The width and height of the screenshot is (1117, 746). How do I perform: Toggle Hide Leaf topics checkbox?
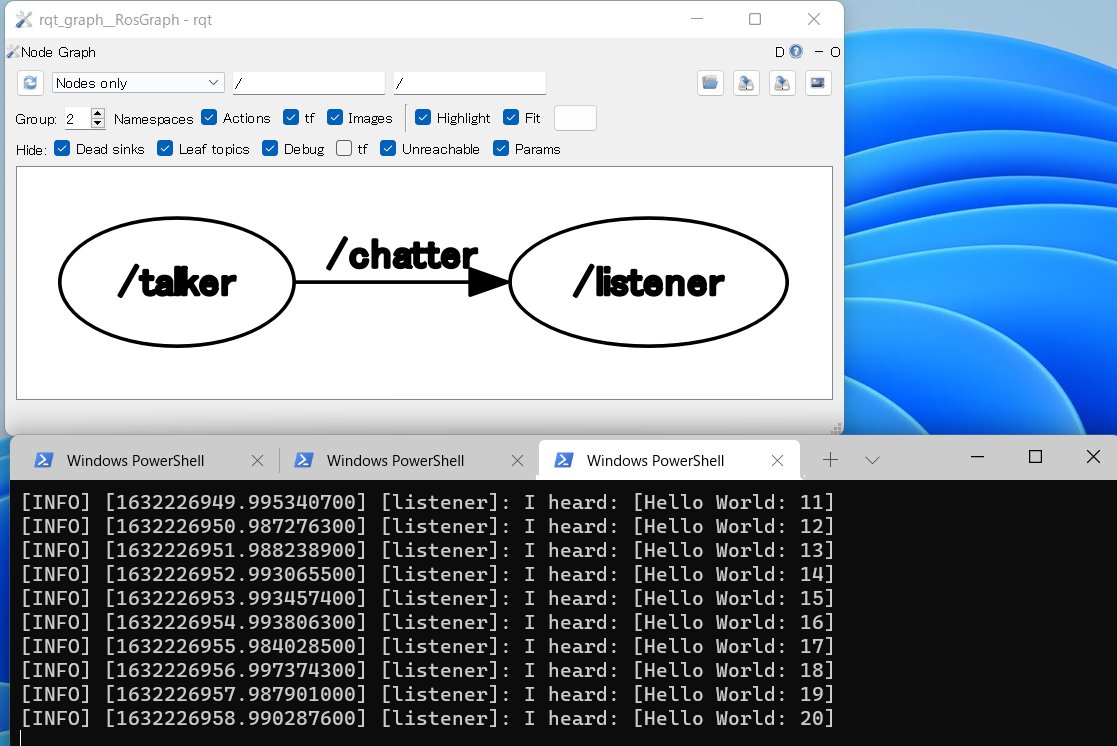[x=165, y=148]
